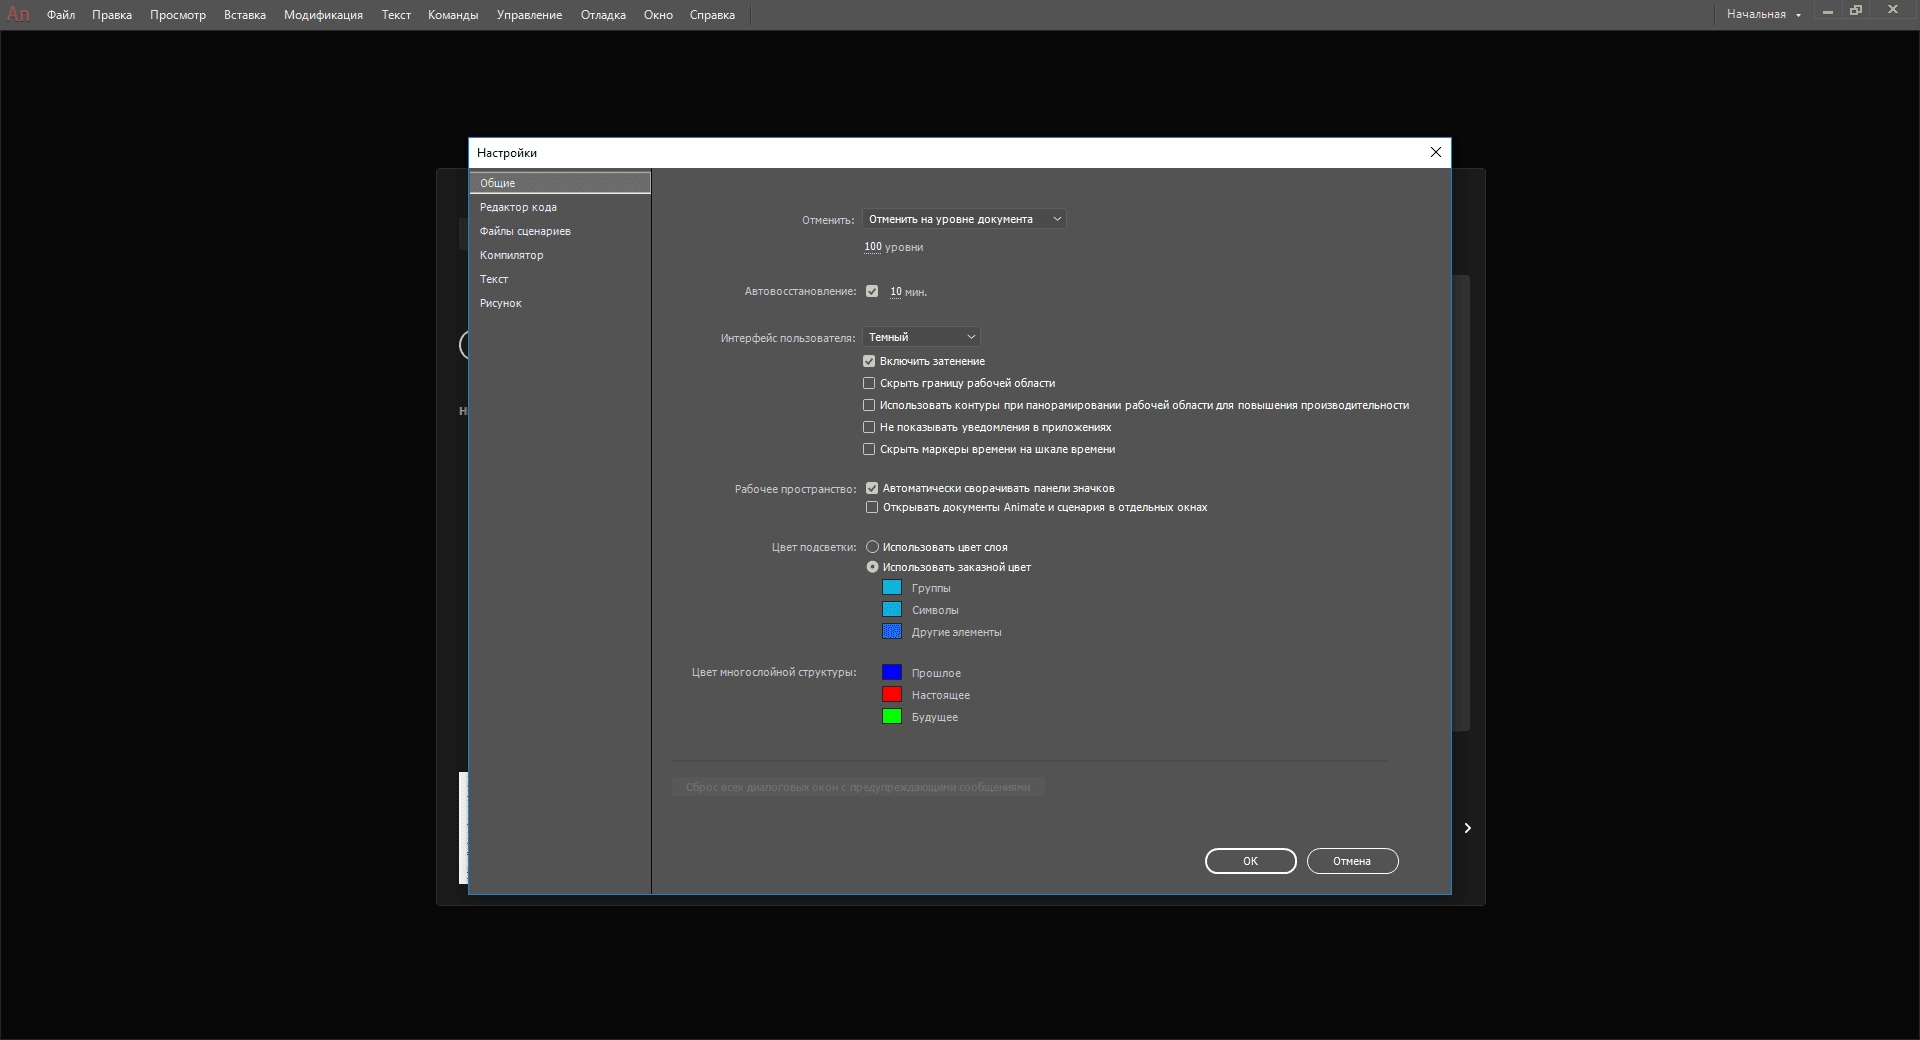1920x1040 pixels.
Task: Click Отмена to cancel settings
Action: [1352, 861]
